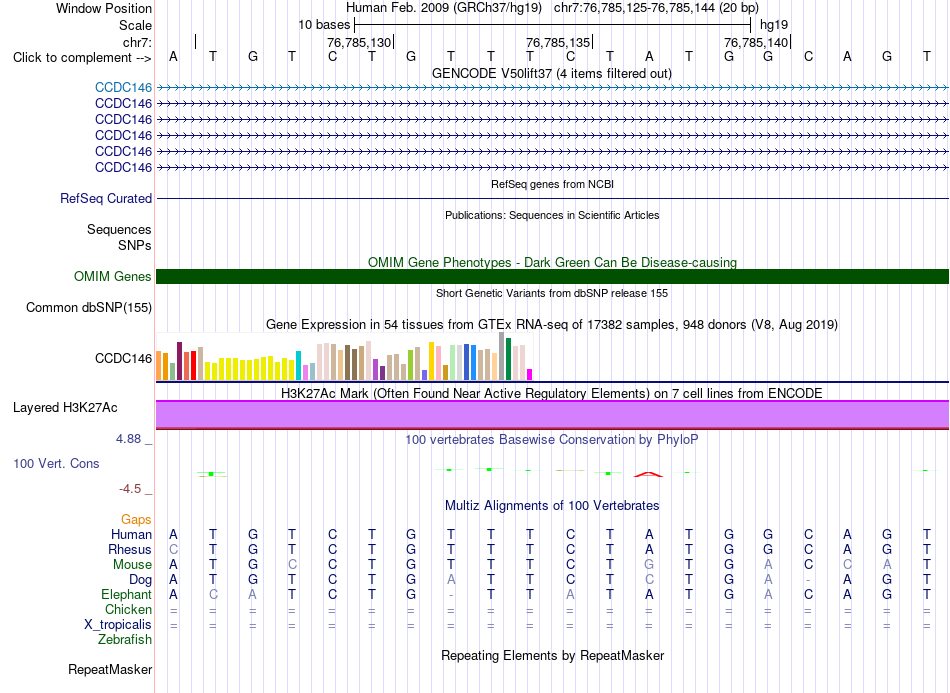950x693 pixels.
Task: Click the Rhesus species label
Action: point(130,549)
